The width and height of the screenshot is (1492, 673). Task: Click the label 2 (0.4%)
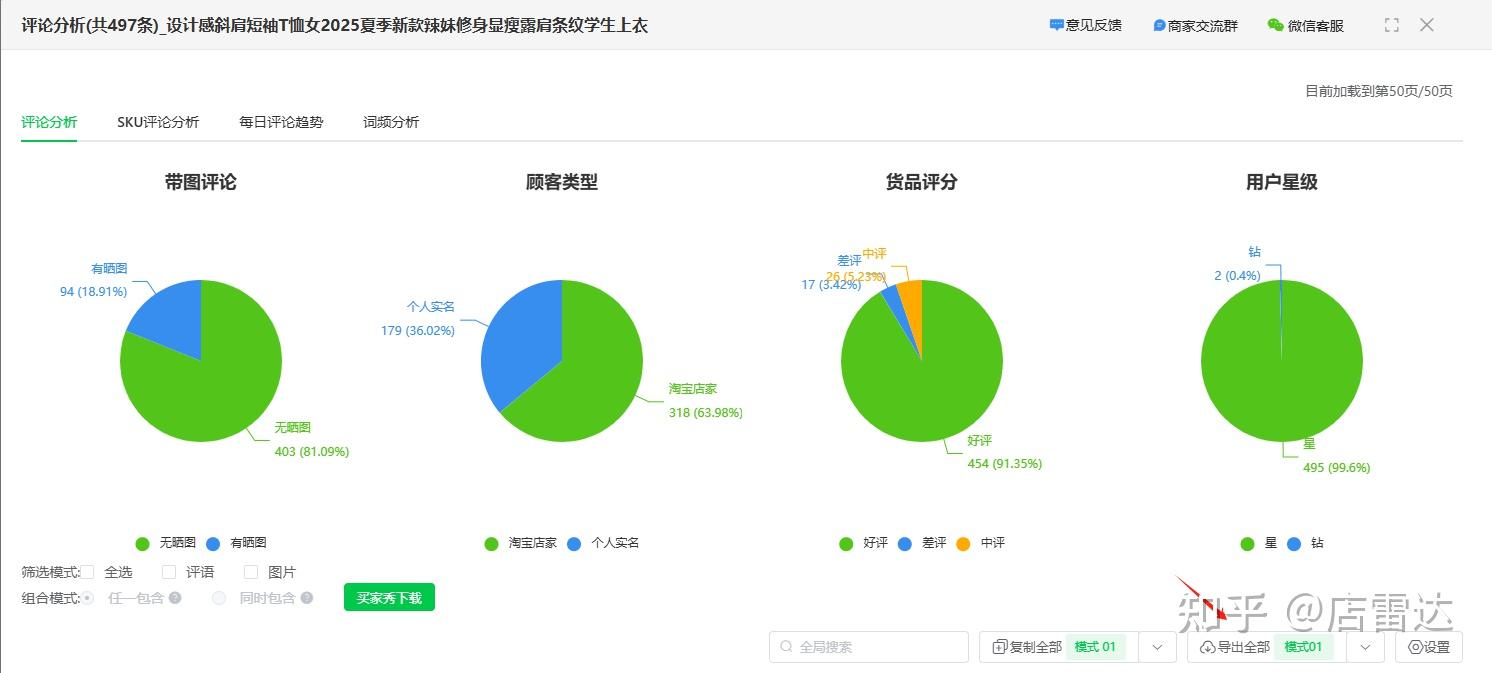coord(1238,275)
